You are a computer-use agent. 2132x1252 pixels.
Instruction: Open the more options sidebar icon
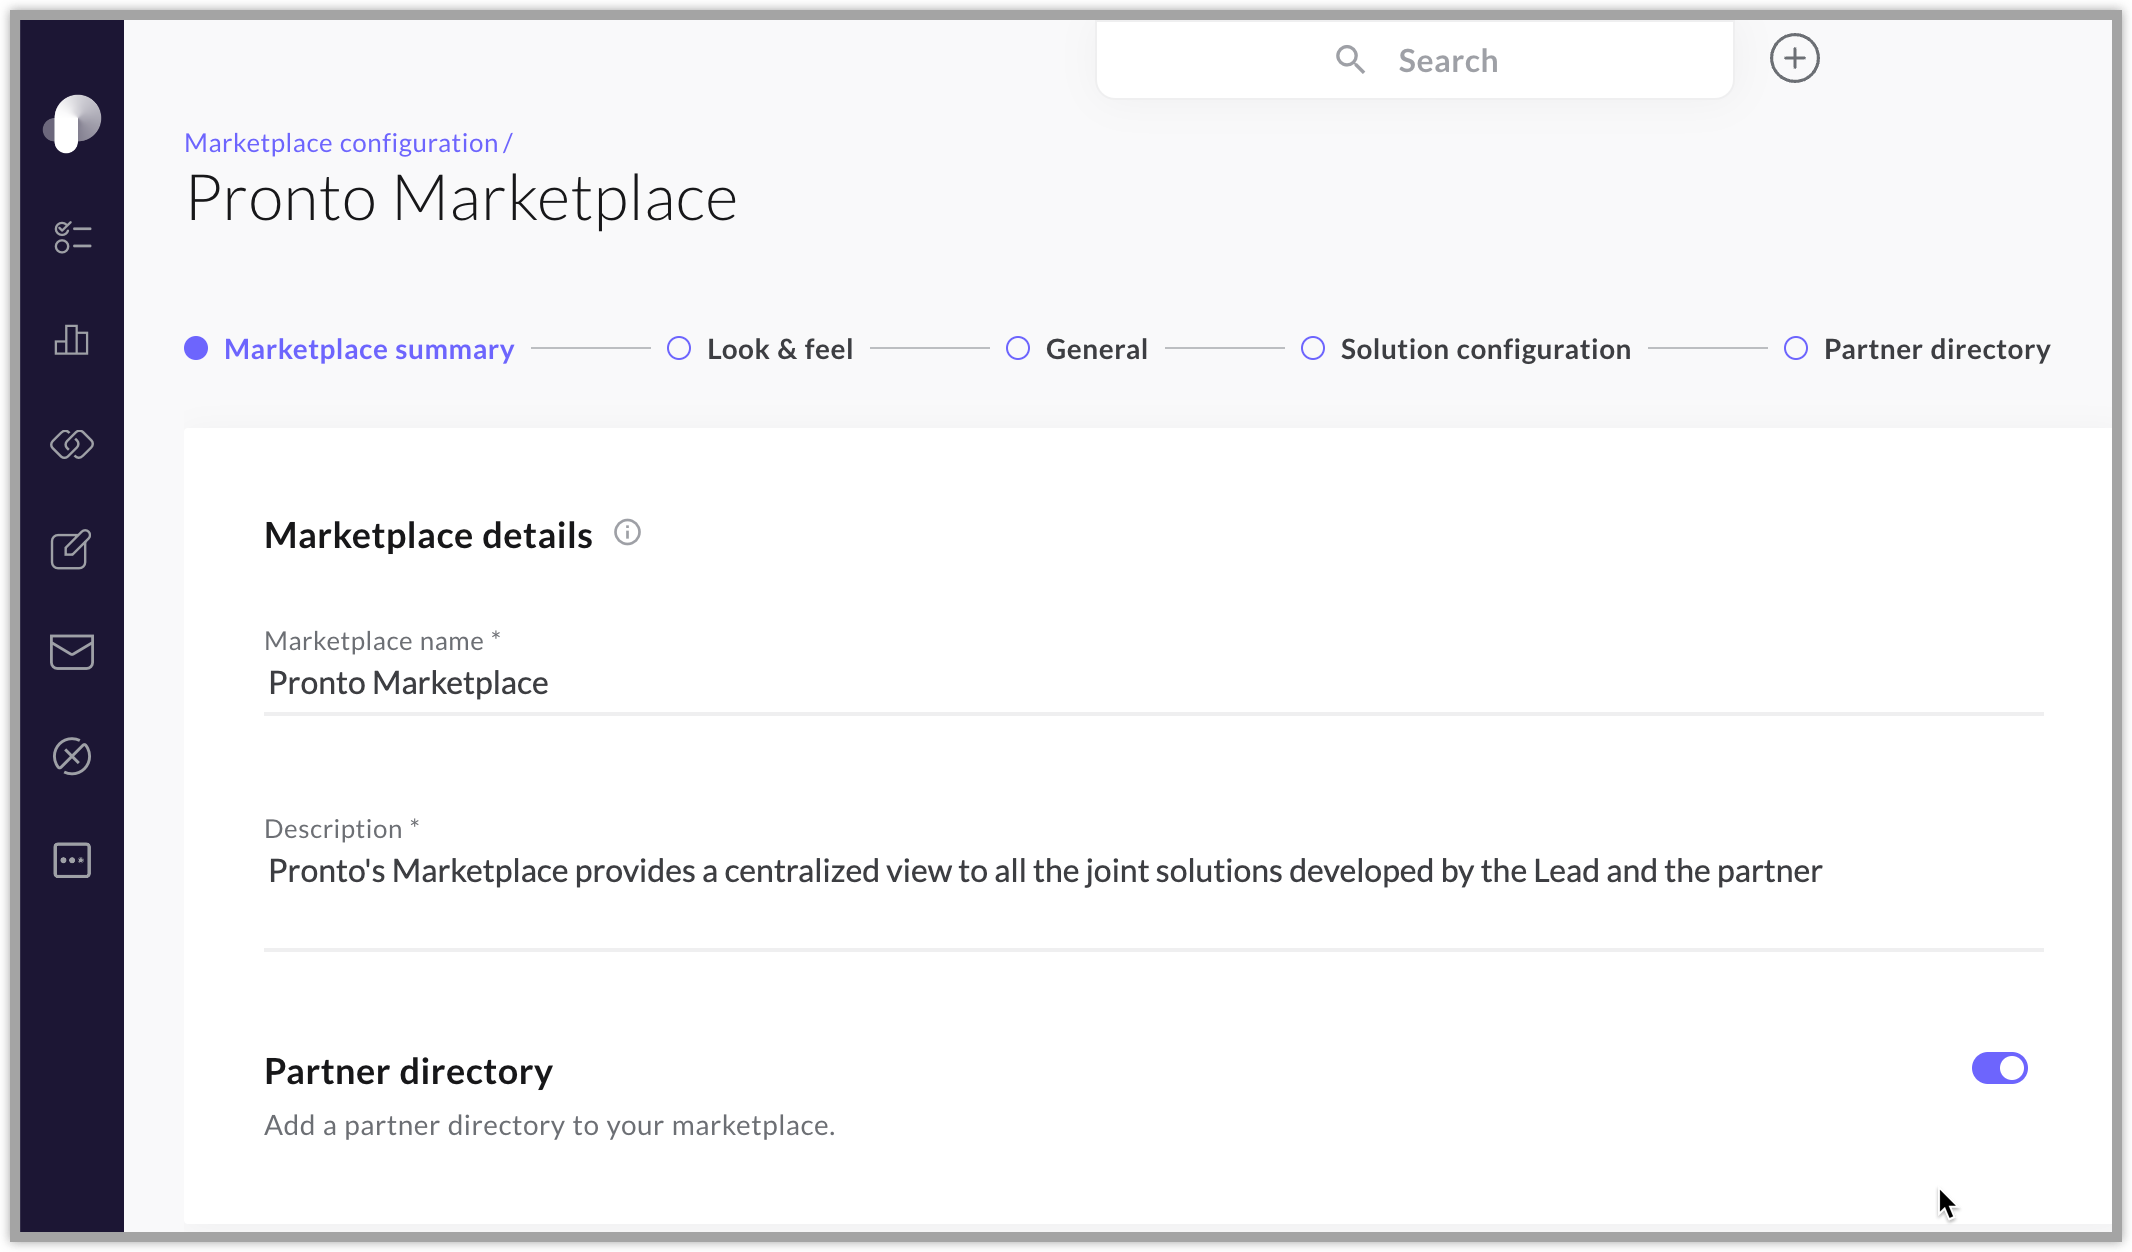[x=70, y=861]
